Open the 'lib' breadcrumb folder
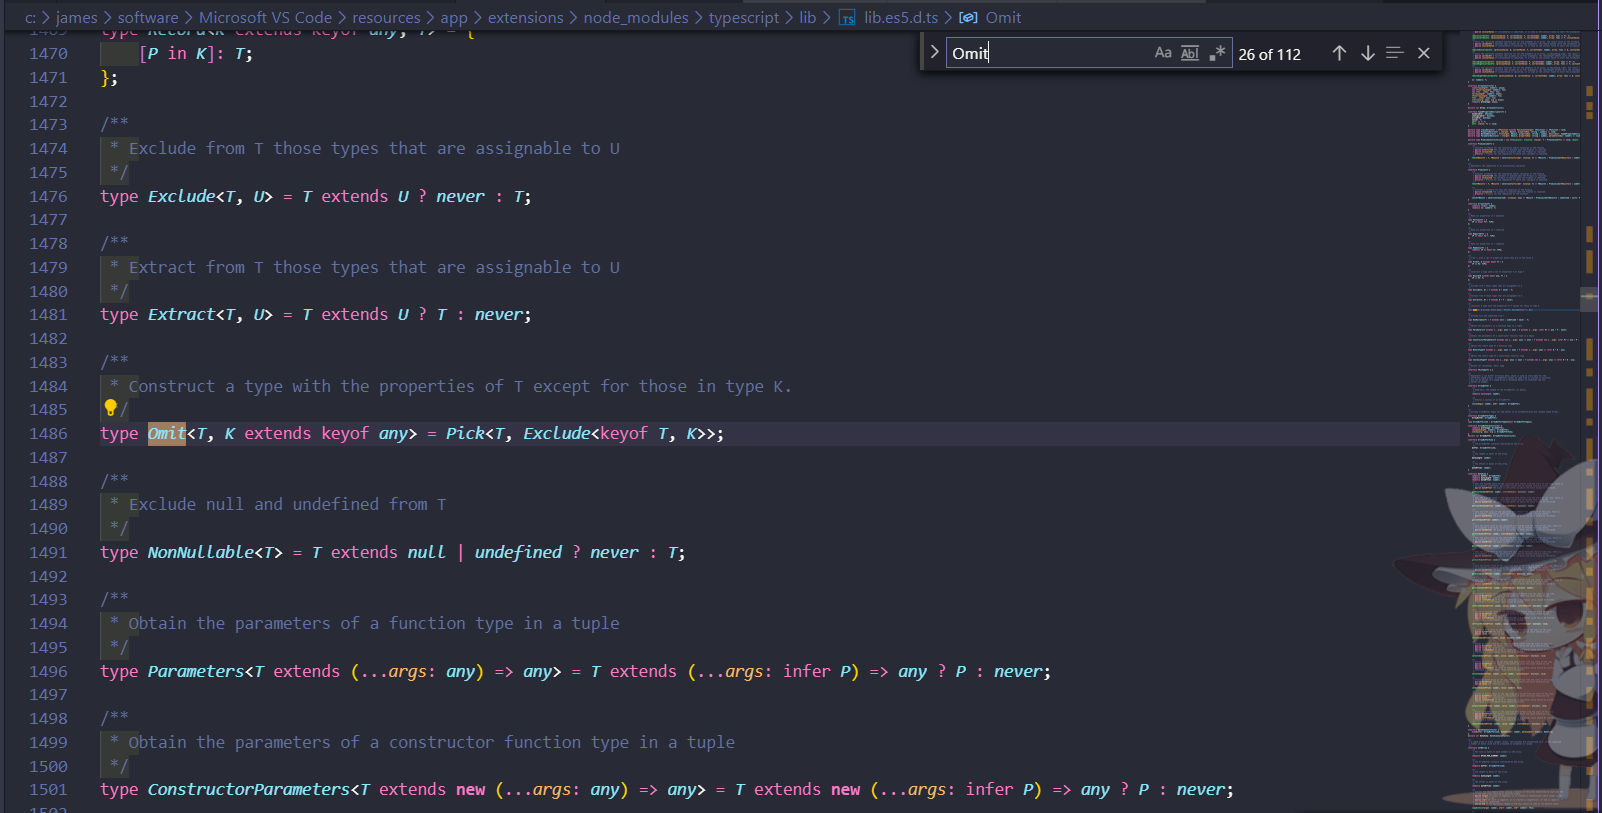1602x813 pixels. point(808,17)
